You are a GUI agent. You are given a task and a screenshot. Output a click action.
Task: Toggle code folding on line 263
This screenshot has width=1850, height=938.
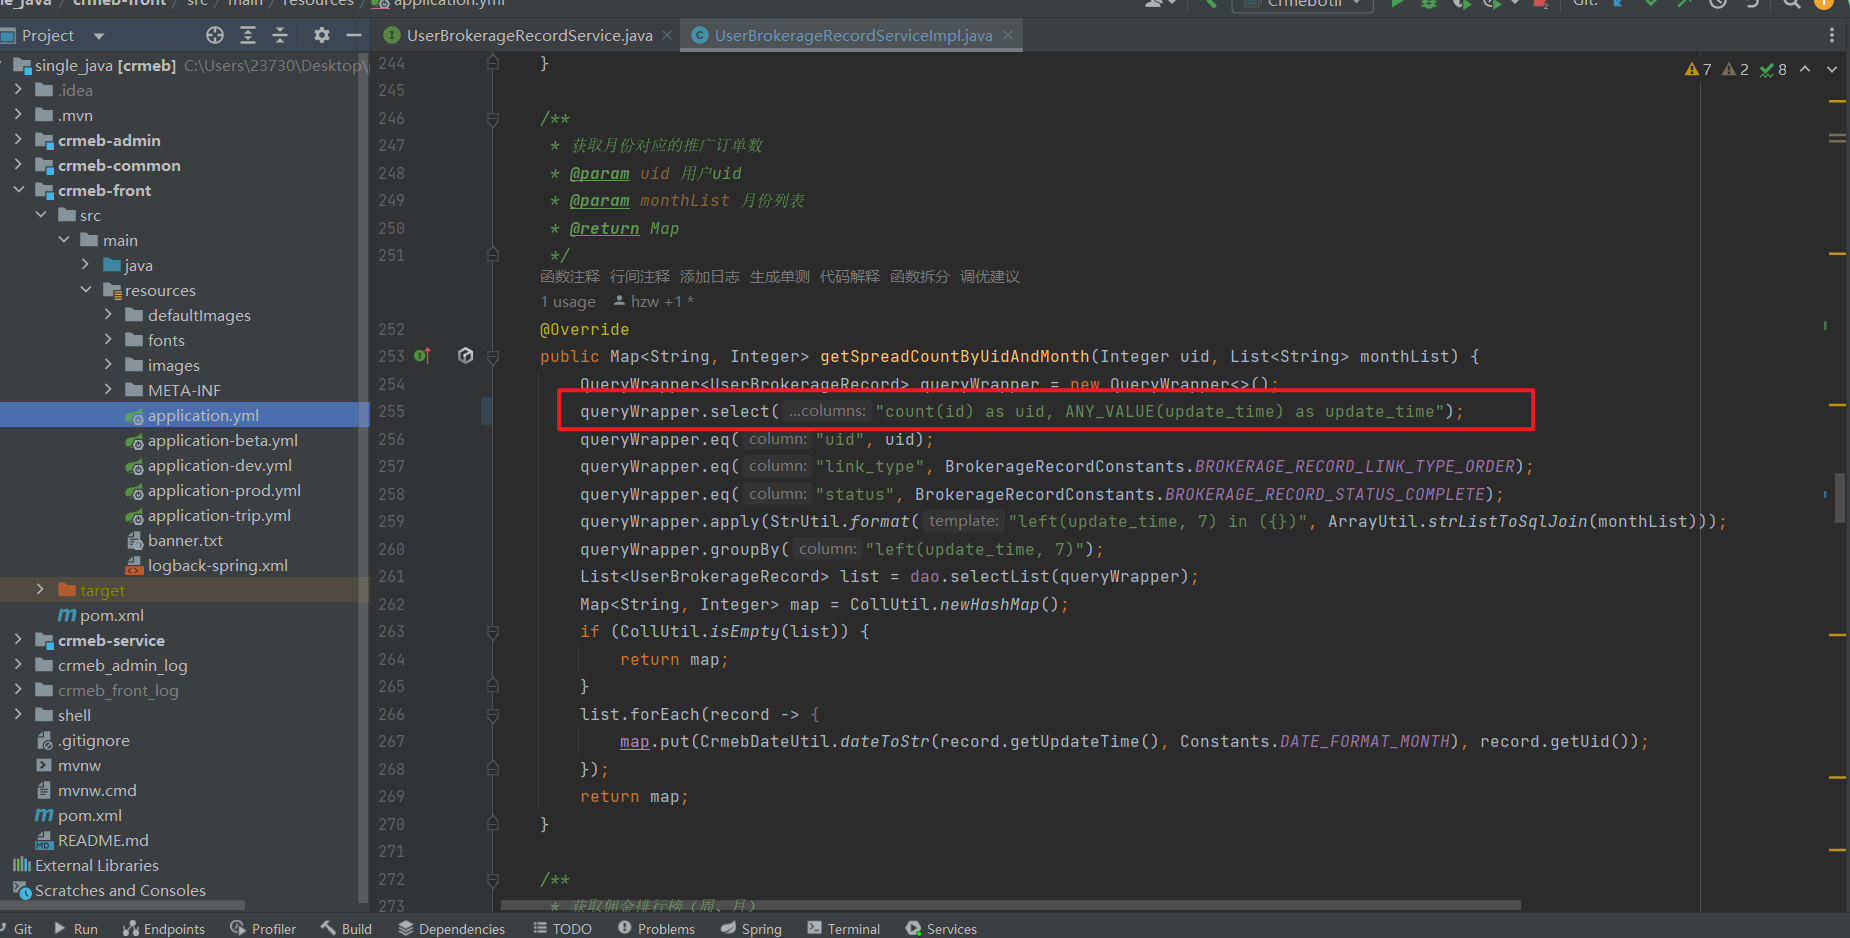coord(493,632)
